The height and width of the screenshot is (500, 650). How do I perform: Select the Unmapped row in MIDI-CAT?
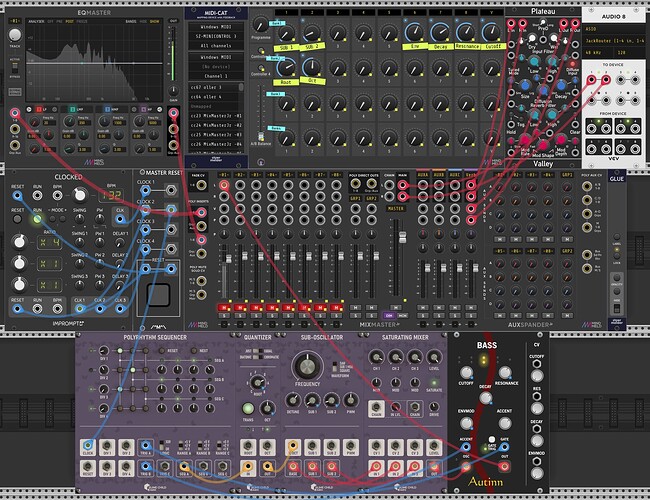pyautogui.click(x=213, y=107)
